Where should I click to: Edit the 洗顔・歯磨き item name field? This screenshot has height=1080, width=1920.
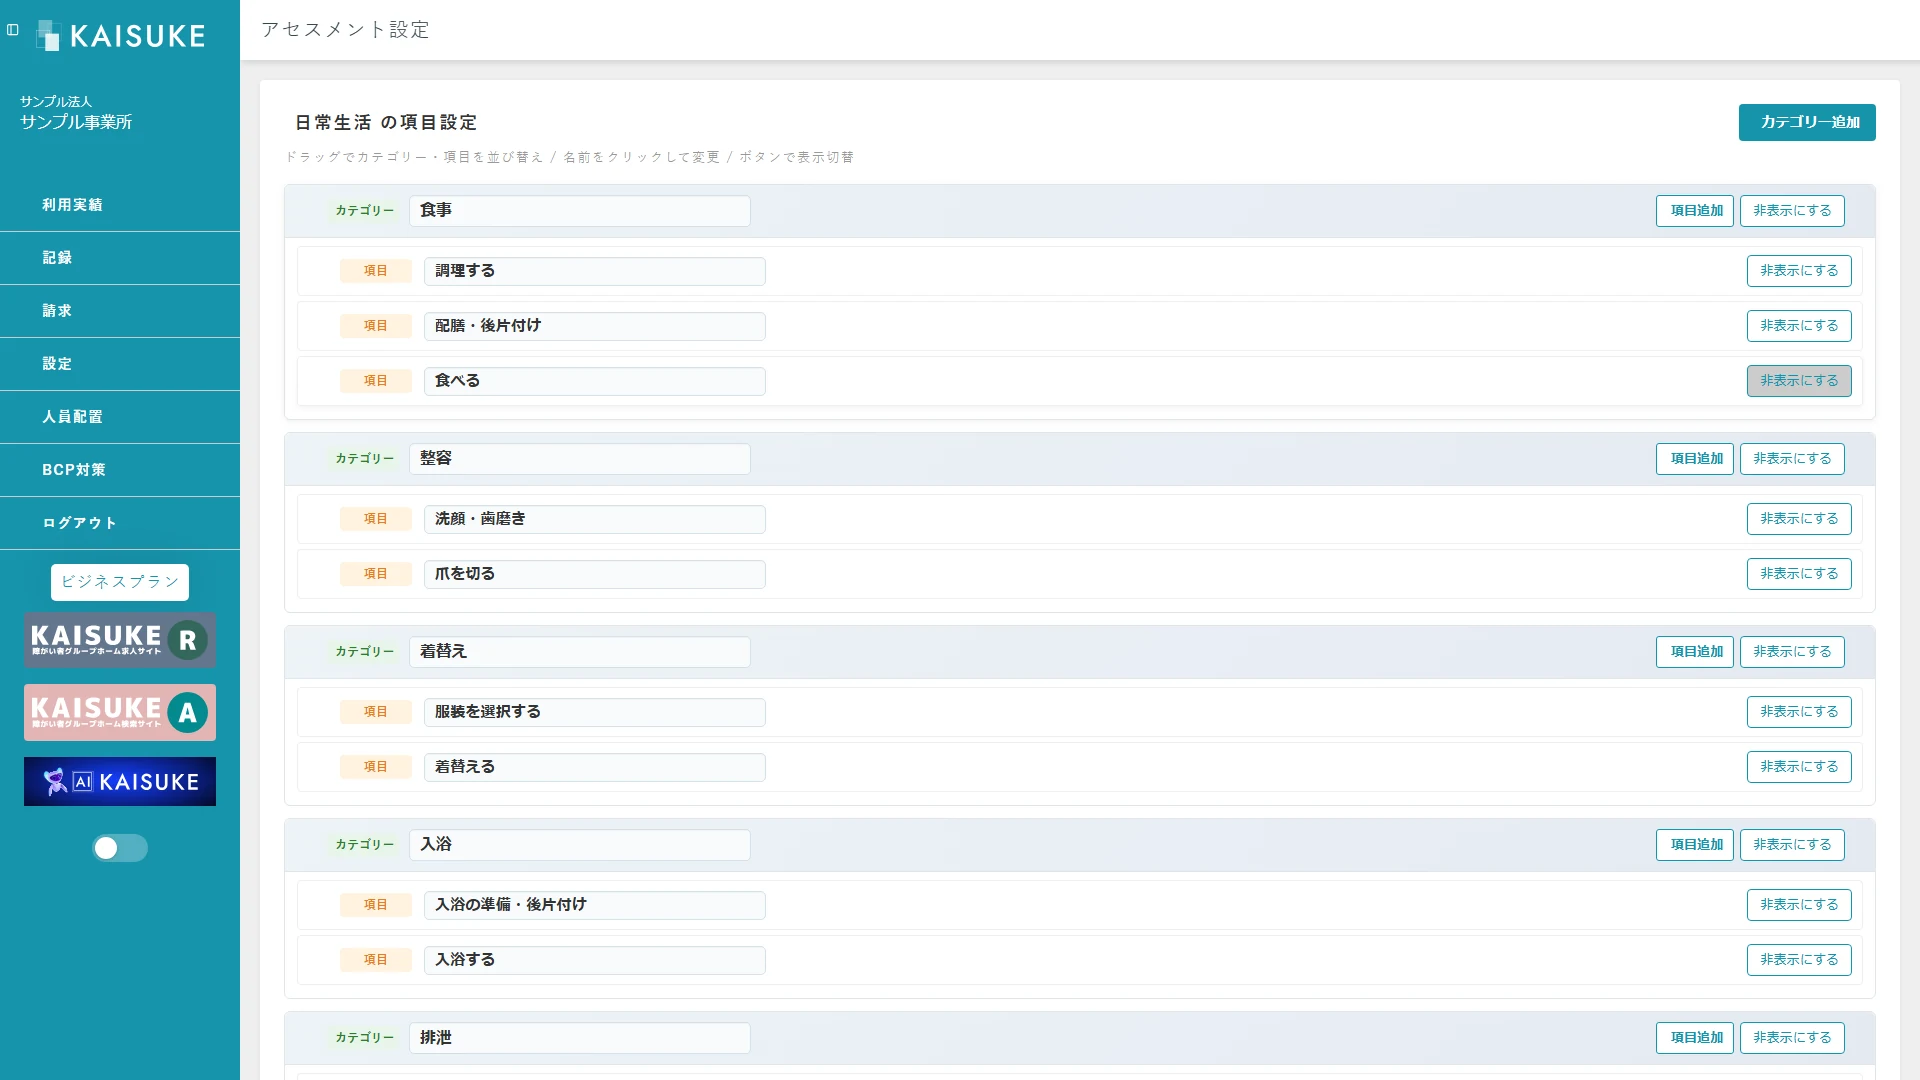pyautogui.click(x=595, y=519)
